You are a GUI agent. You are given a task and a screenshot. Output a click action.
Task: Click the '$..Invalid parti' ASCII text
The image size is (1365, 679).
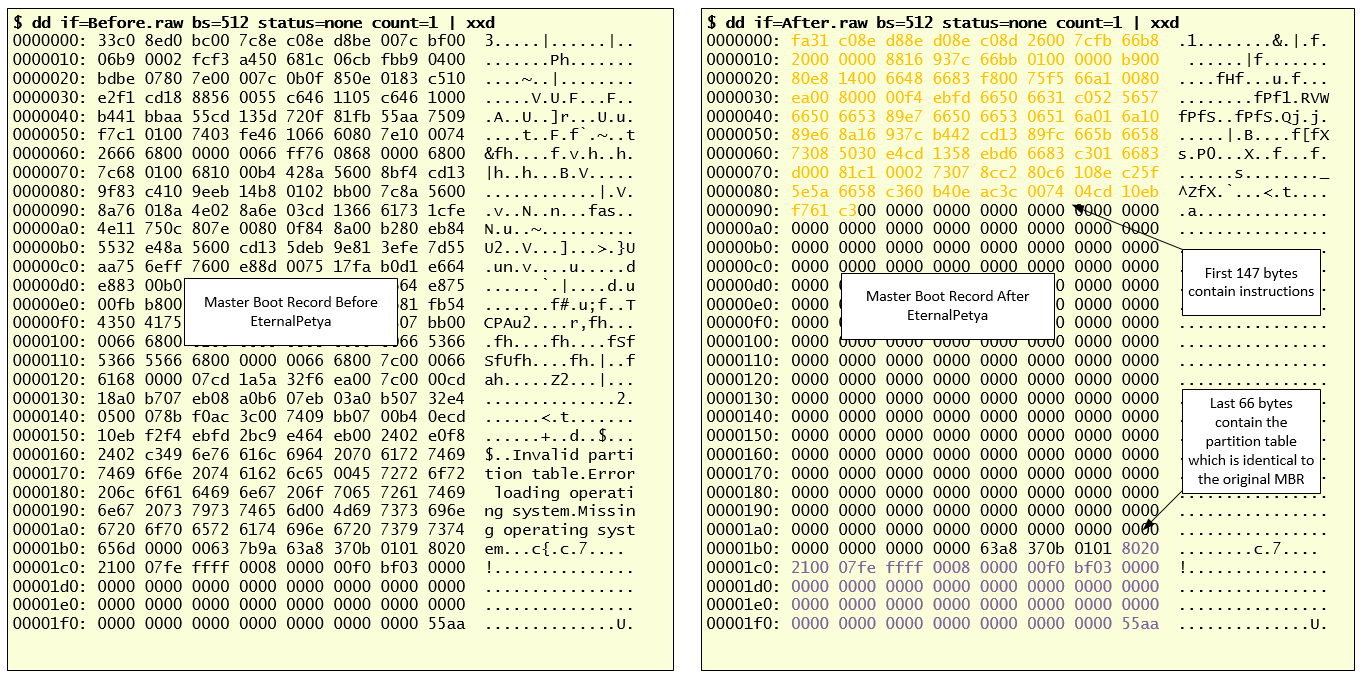point(559,455)
